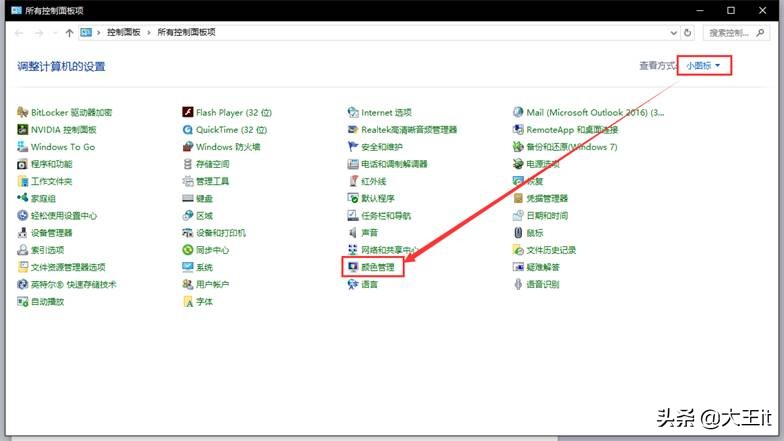
Task: Open 任务栏和导航 link
Action: click(386, 216)
